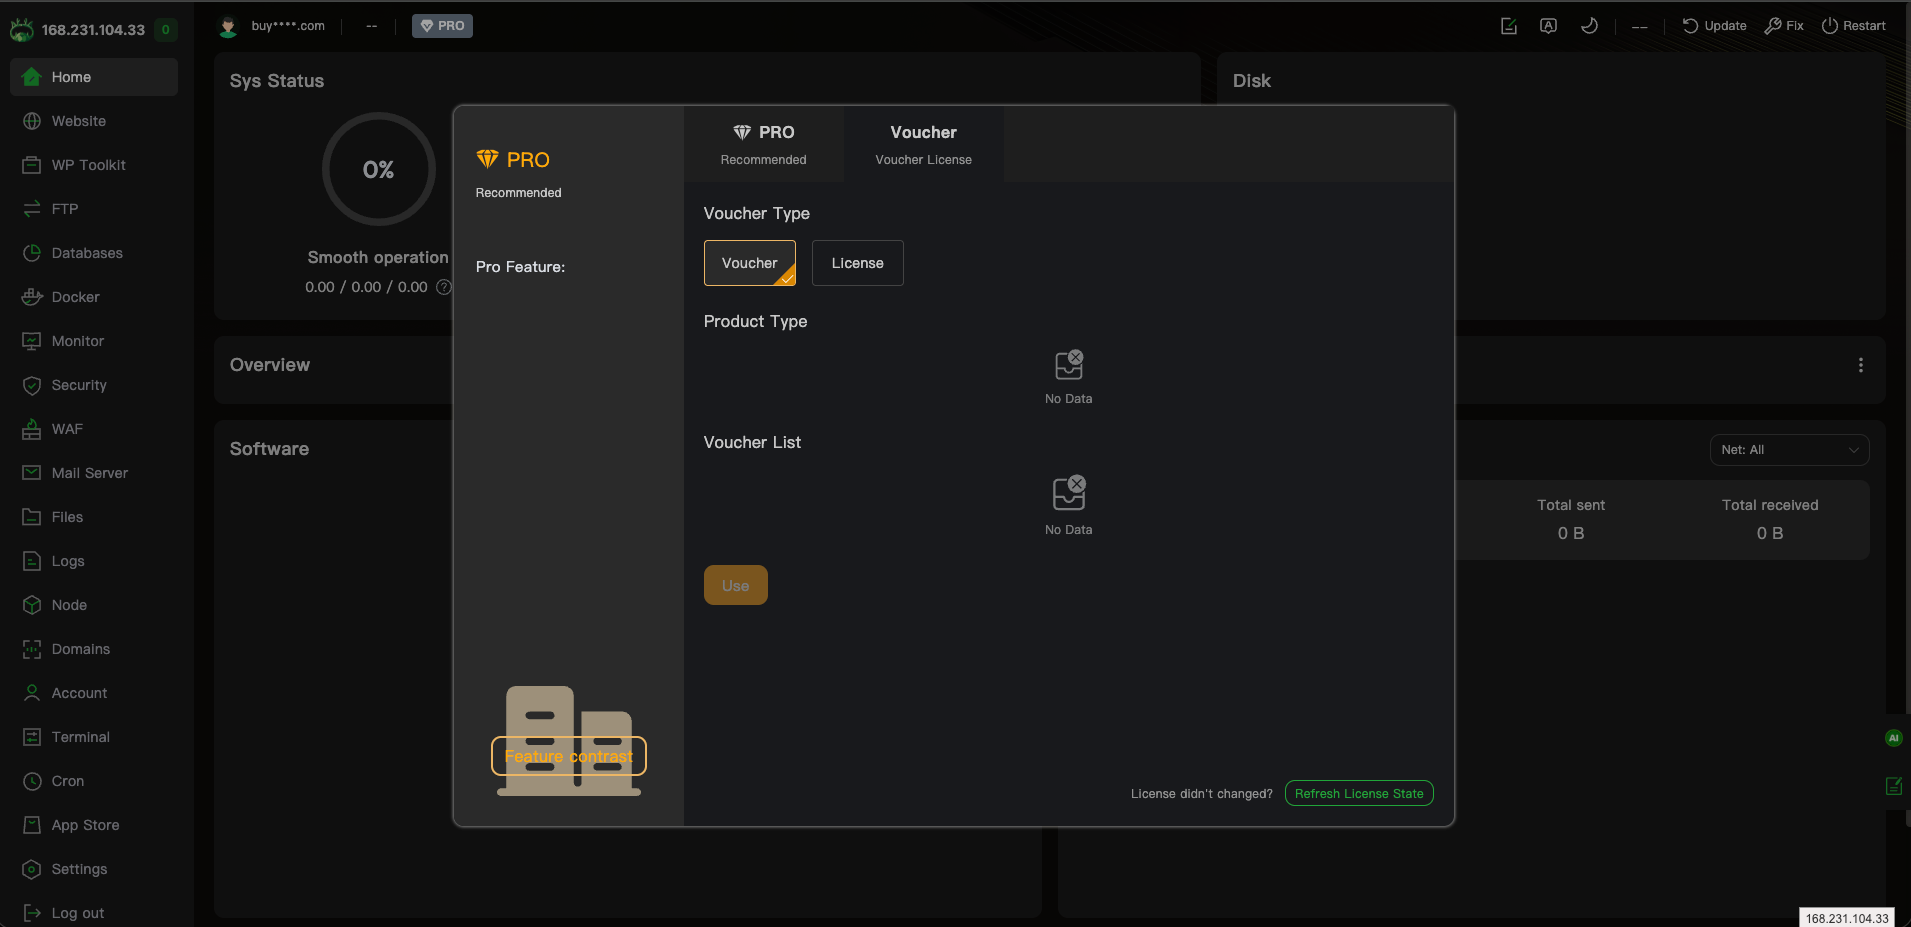This screenshot has height=927, width=1911.
Task: Open the Cron jobs page
Action: (x=94, y=781)
